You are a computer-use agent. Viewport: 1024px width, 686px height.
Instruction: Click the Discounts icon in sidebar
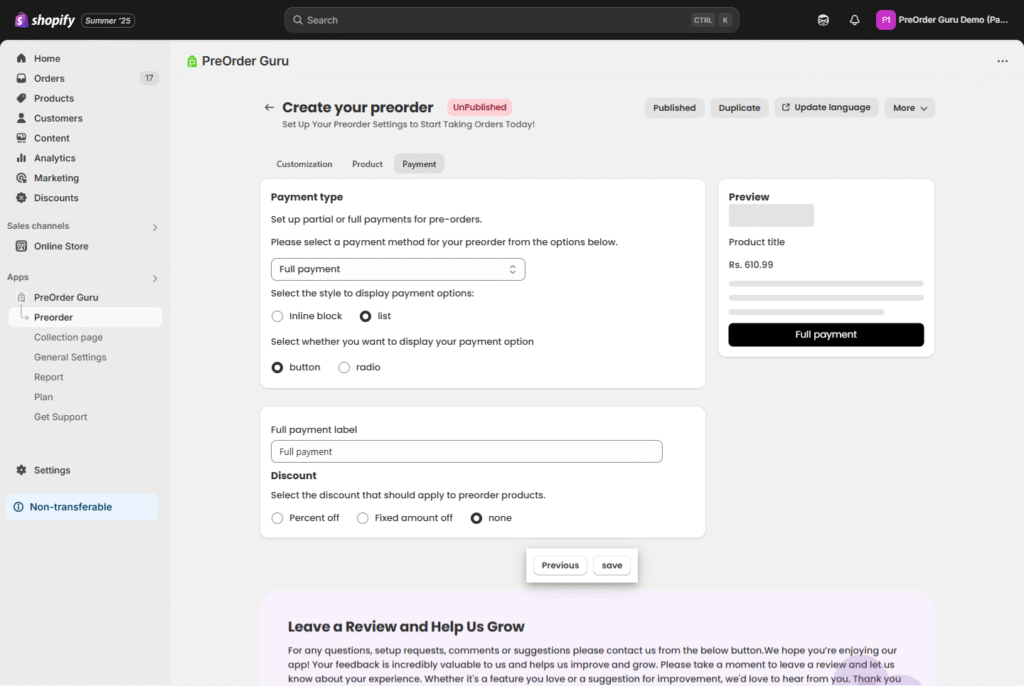22,198
